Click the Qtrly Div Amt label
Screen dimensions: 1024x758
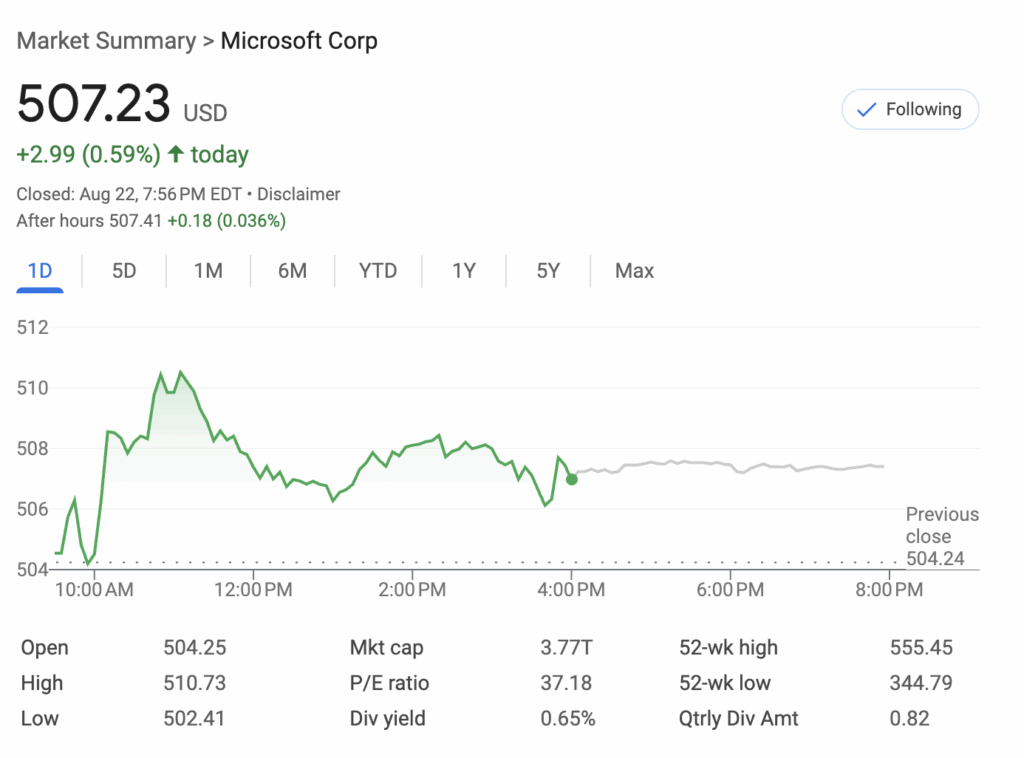(x=739, y=718)
